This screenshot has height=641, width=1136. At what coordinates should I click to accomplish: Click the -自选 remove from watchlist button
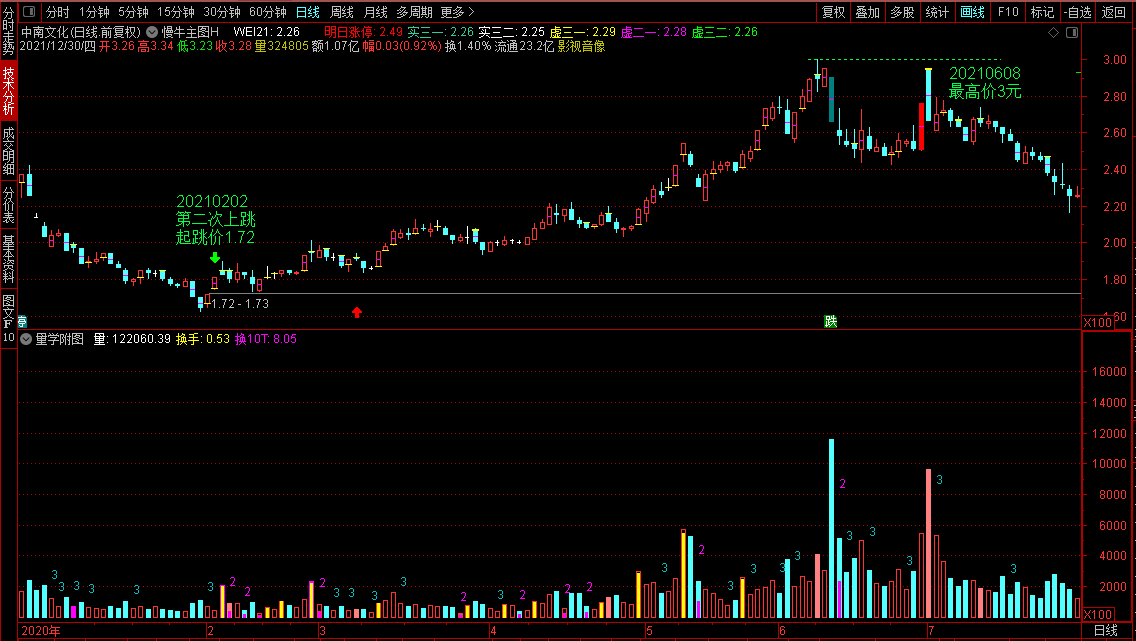[1079, 12]
